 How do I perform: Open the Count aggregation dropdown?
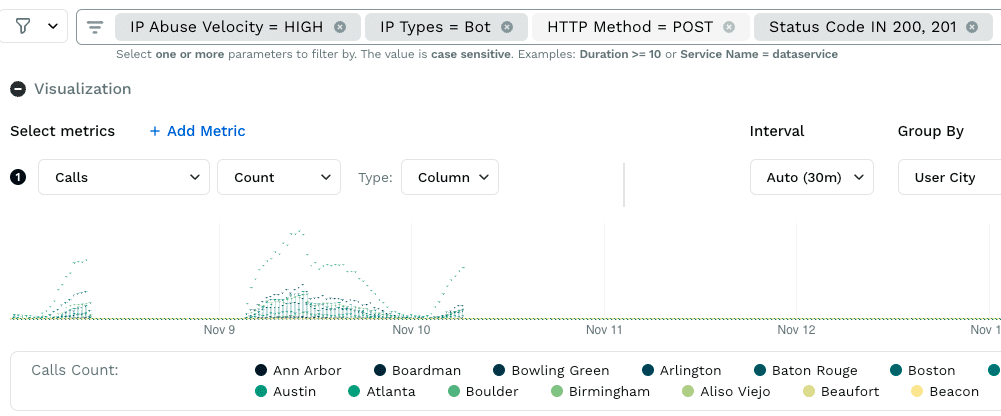[278, 178]
